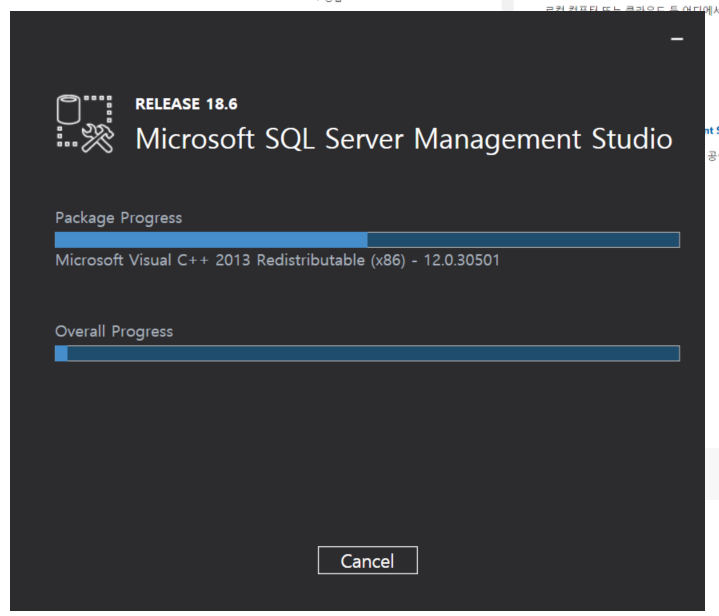The image size is (719, 616).
Task: Click the 'Package Progress' label
Action: coord(118,218)
